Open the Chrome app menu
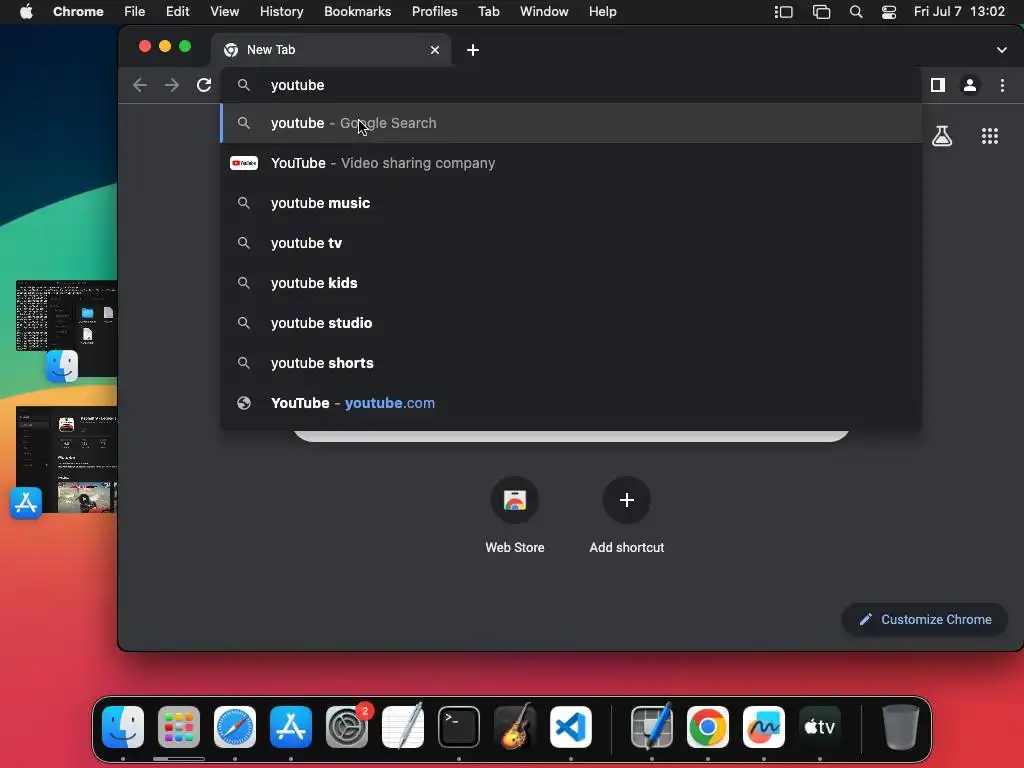The image size is (1024, 768). click(x=78, y=12)
